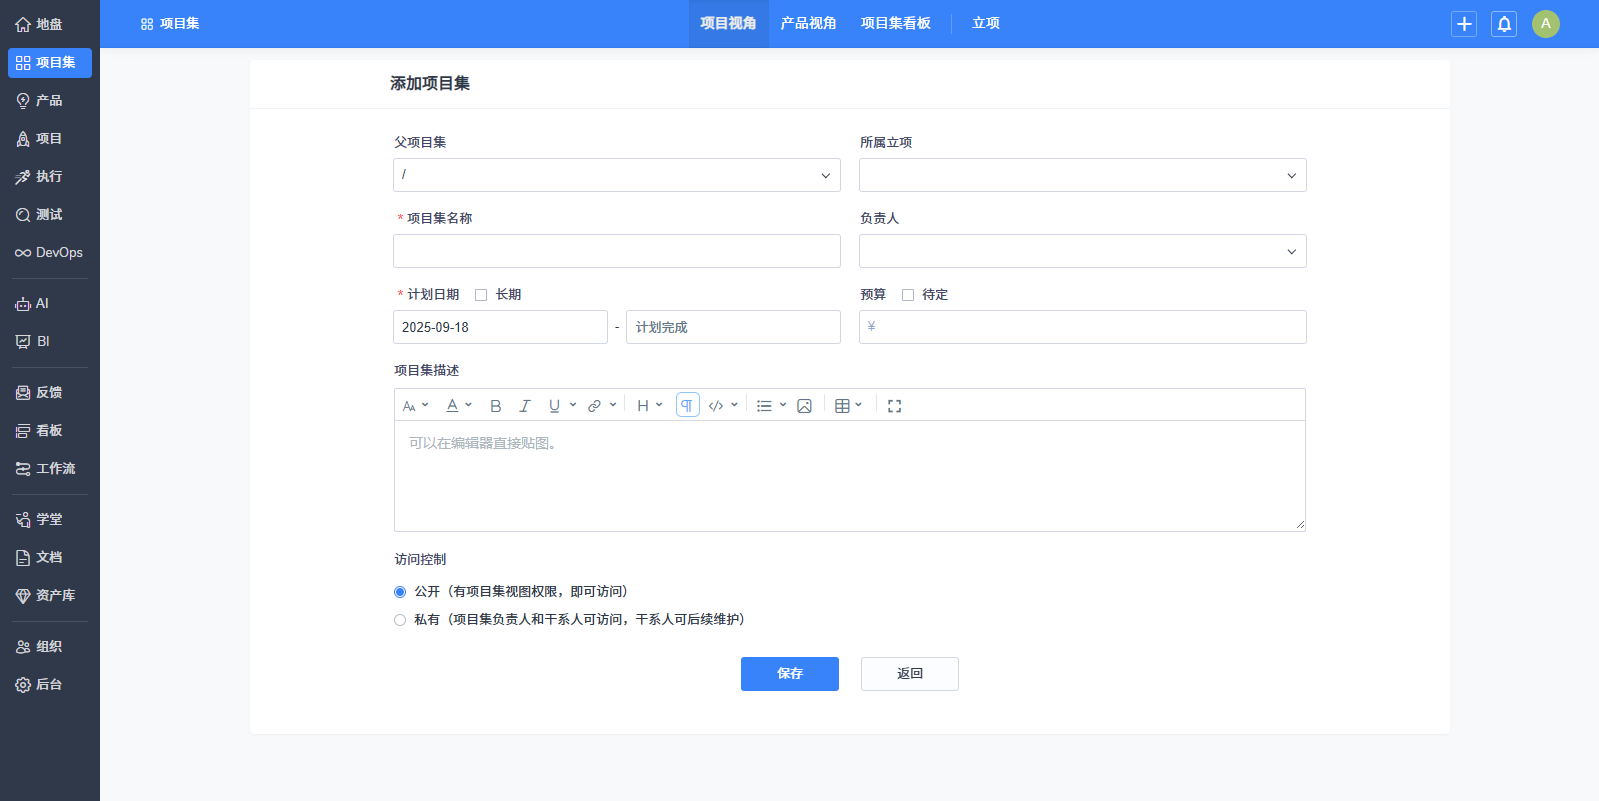The height and width of the screenshot is (801, 1599).
Task: Click the 项目集名称 input field
Action: click(616, 251)
